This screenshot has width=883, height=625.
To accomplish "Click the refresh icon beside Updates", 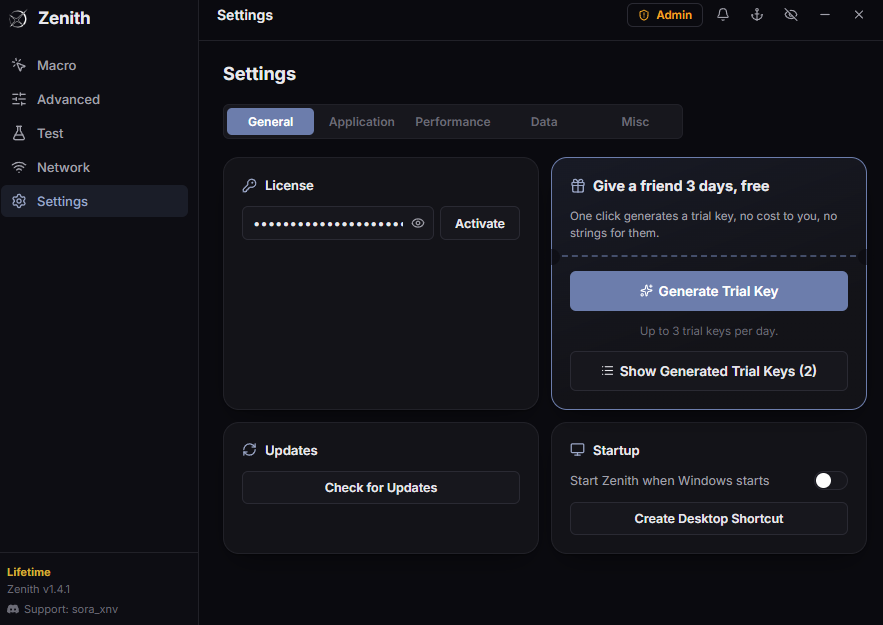I will [x=249, y=450].
